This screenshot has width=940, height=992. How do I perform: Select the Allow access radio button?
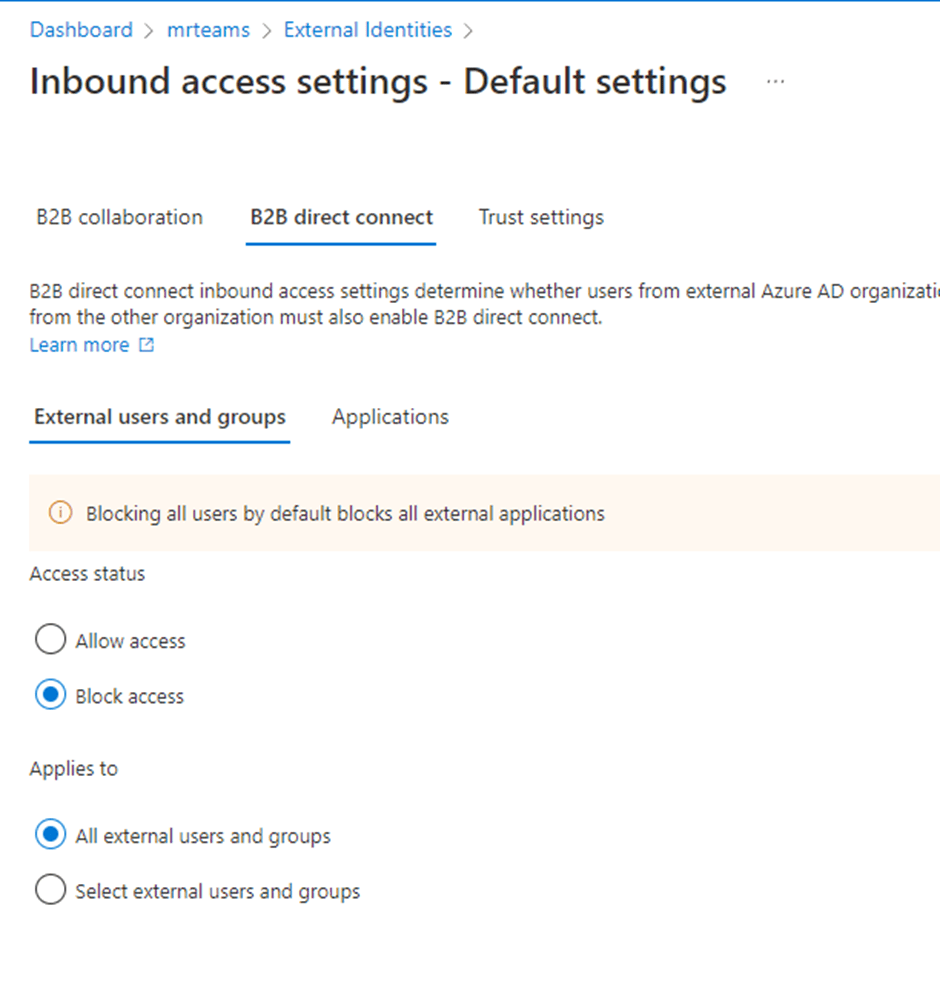point(50,640)
